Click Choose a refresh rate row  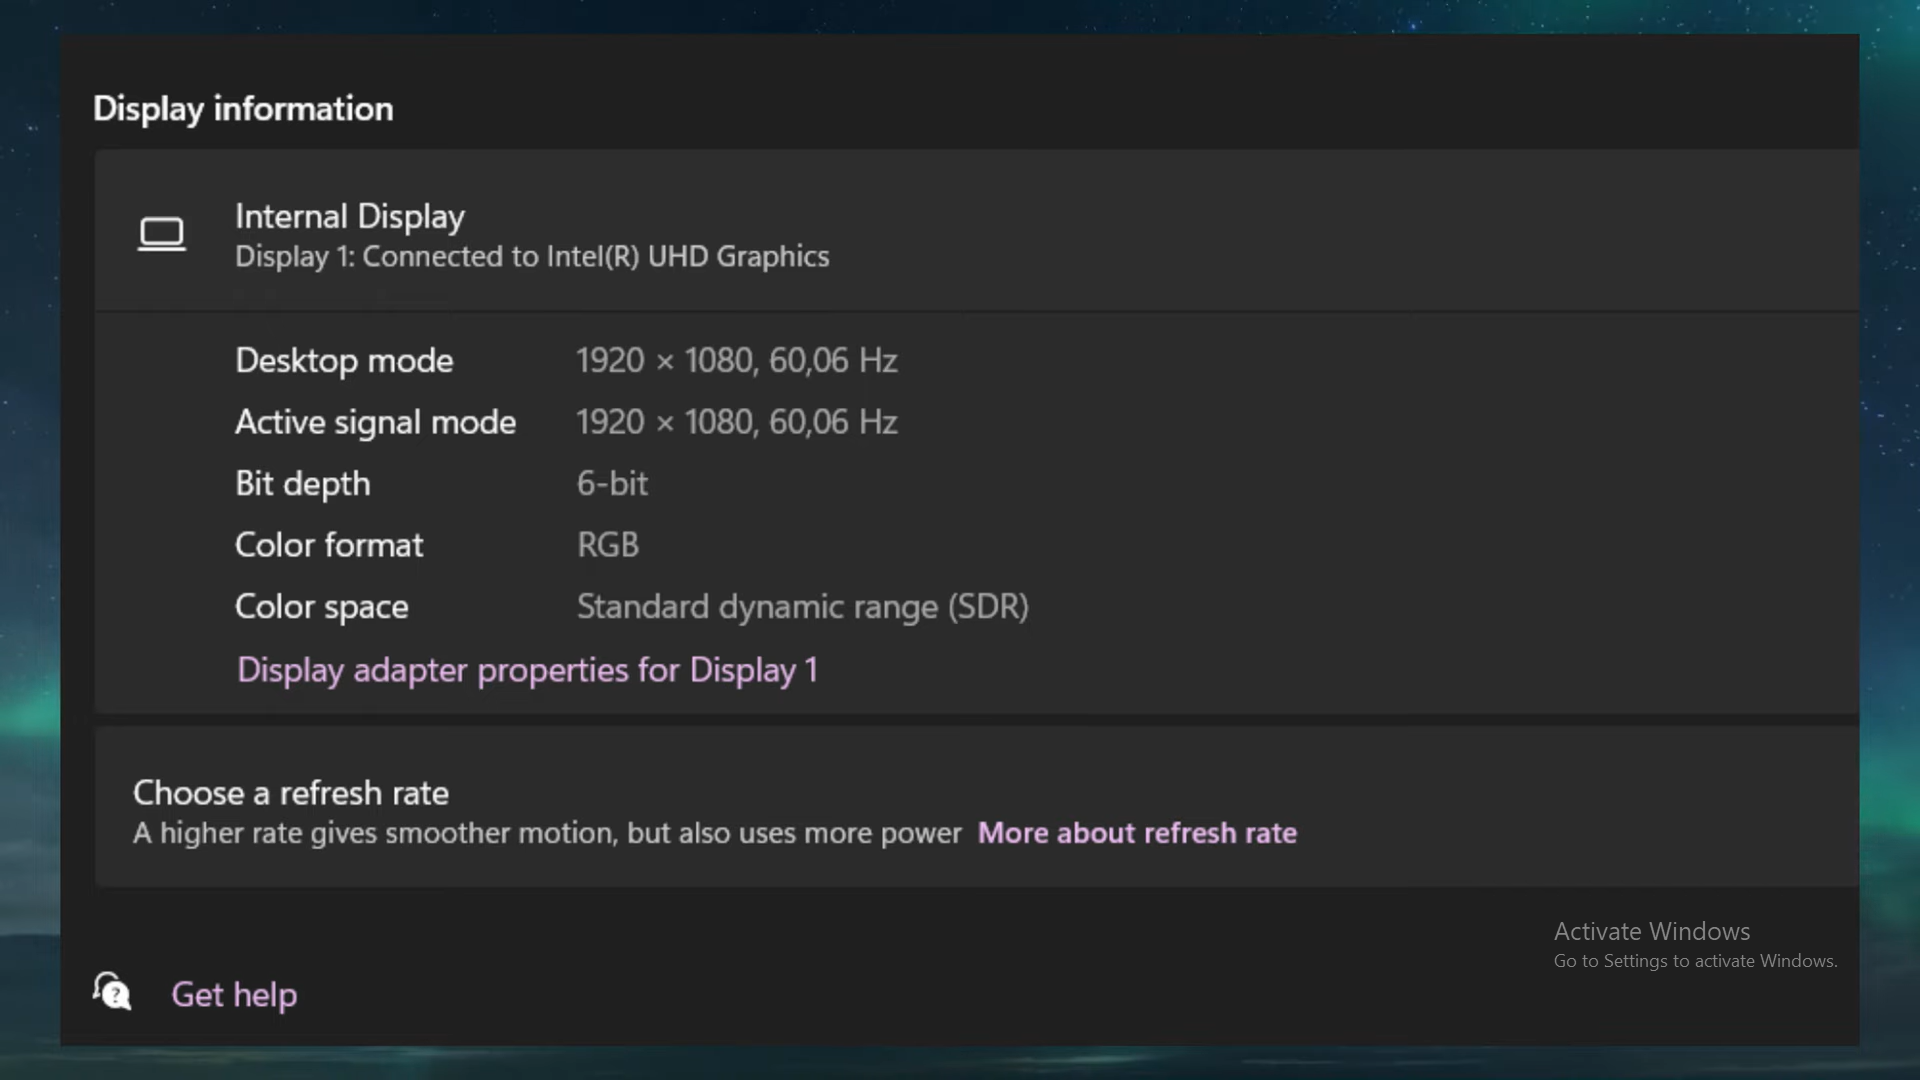pyautogui.click(x=976, y=808)
